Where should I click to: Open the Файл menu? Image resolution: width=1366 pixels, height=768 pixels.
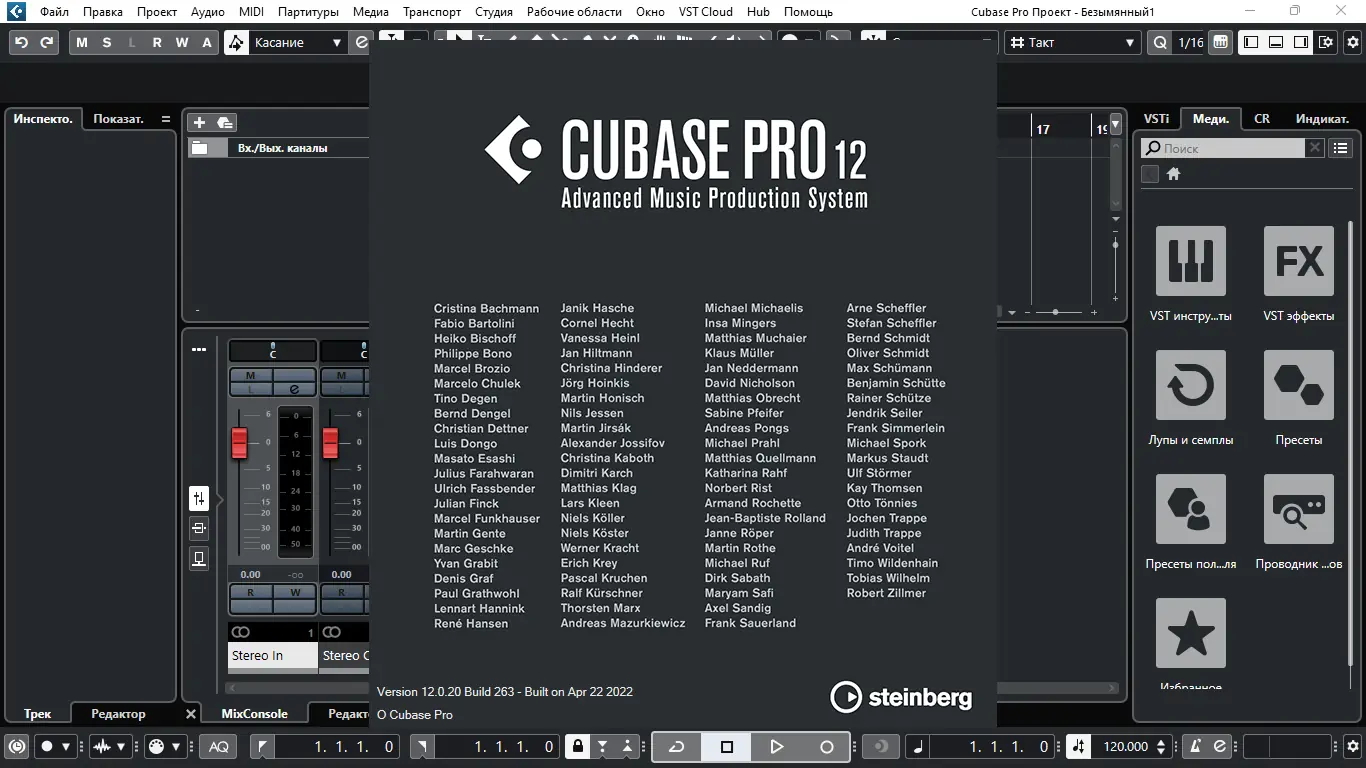click(x=55, y=11)
